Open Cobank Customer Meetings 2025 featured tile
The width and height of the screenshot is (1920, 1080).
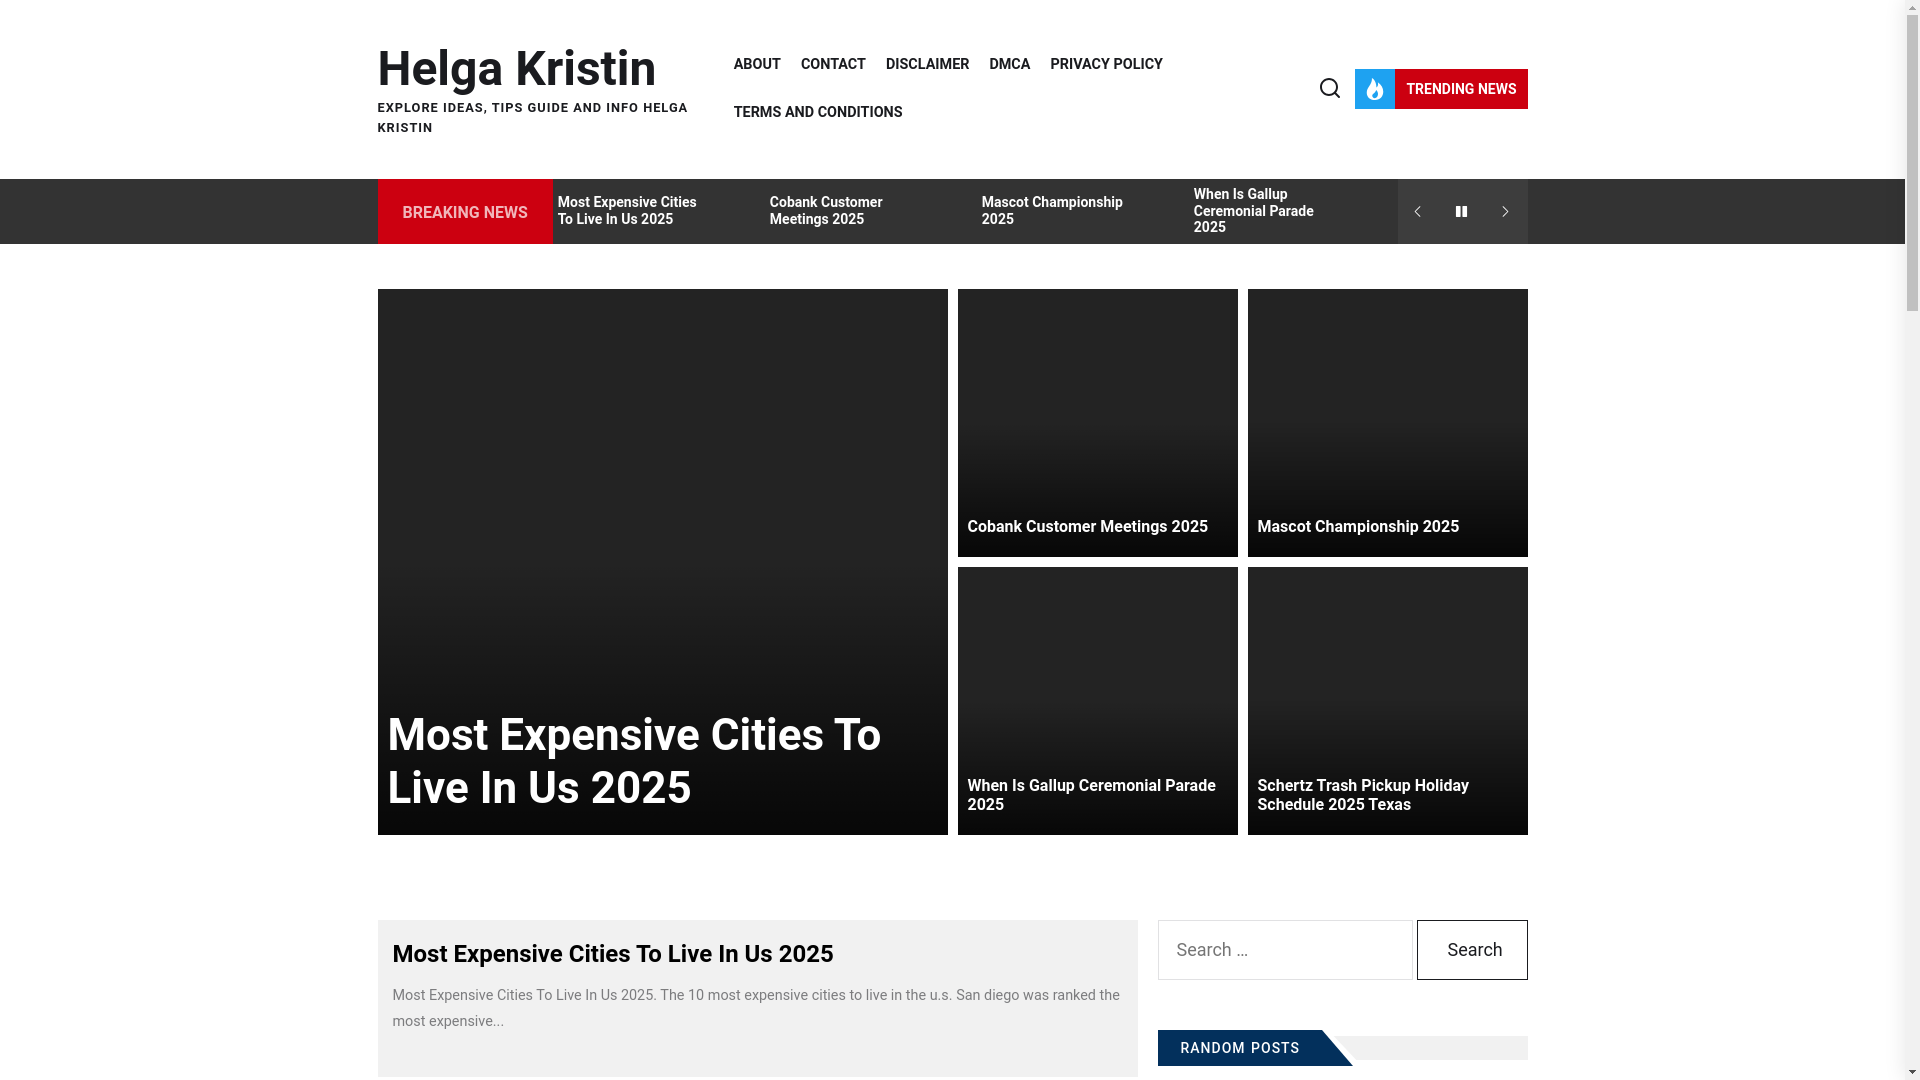tap(1087, 527)
